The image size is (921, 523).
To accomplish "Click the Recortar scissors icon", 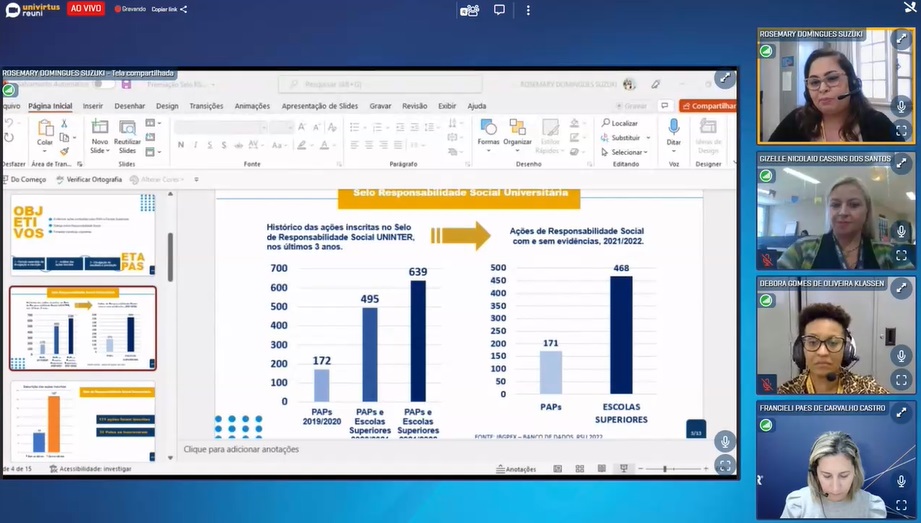I will [x=64, y=123].
